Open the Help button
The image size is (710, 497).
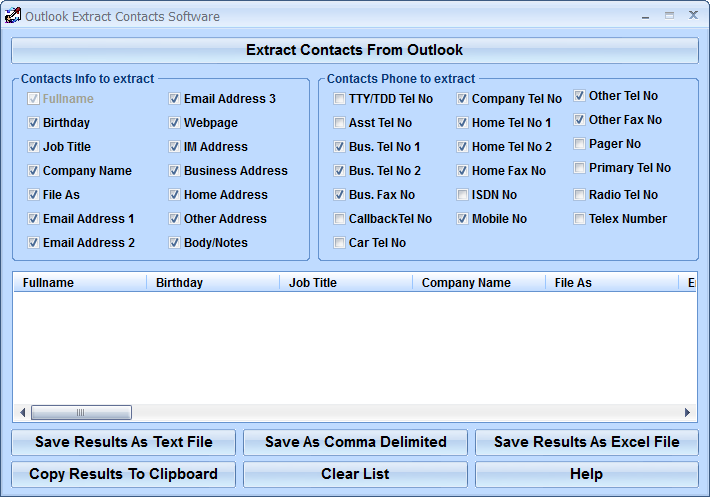[586, 474]
